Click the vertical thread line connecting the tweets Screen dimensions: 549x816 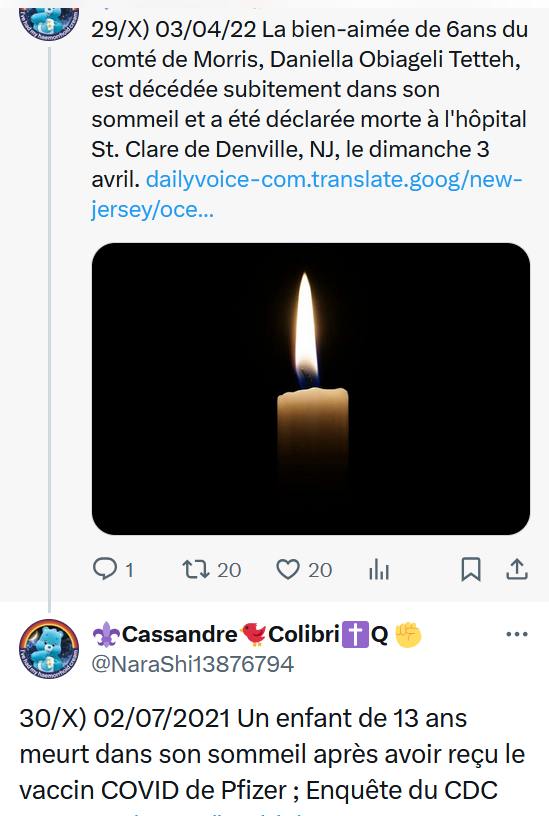click(49, 329)
